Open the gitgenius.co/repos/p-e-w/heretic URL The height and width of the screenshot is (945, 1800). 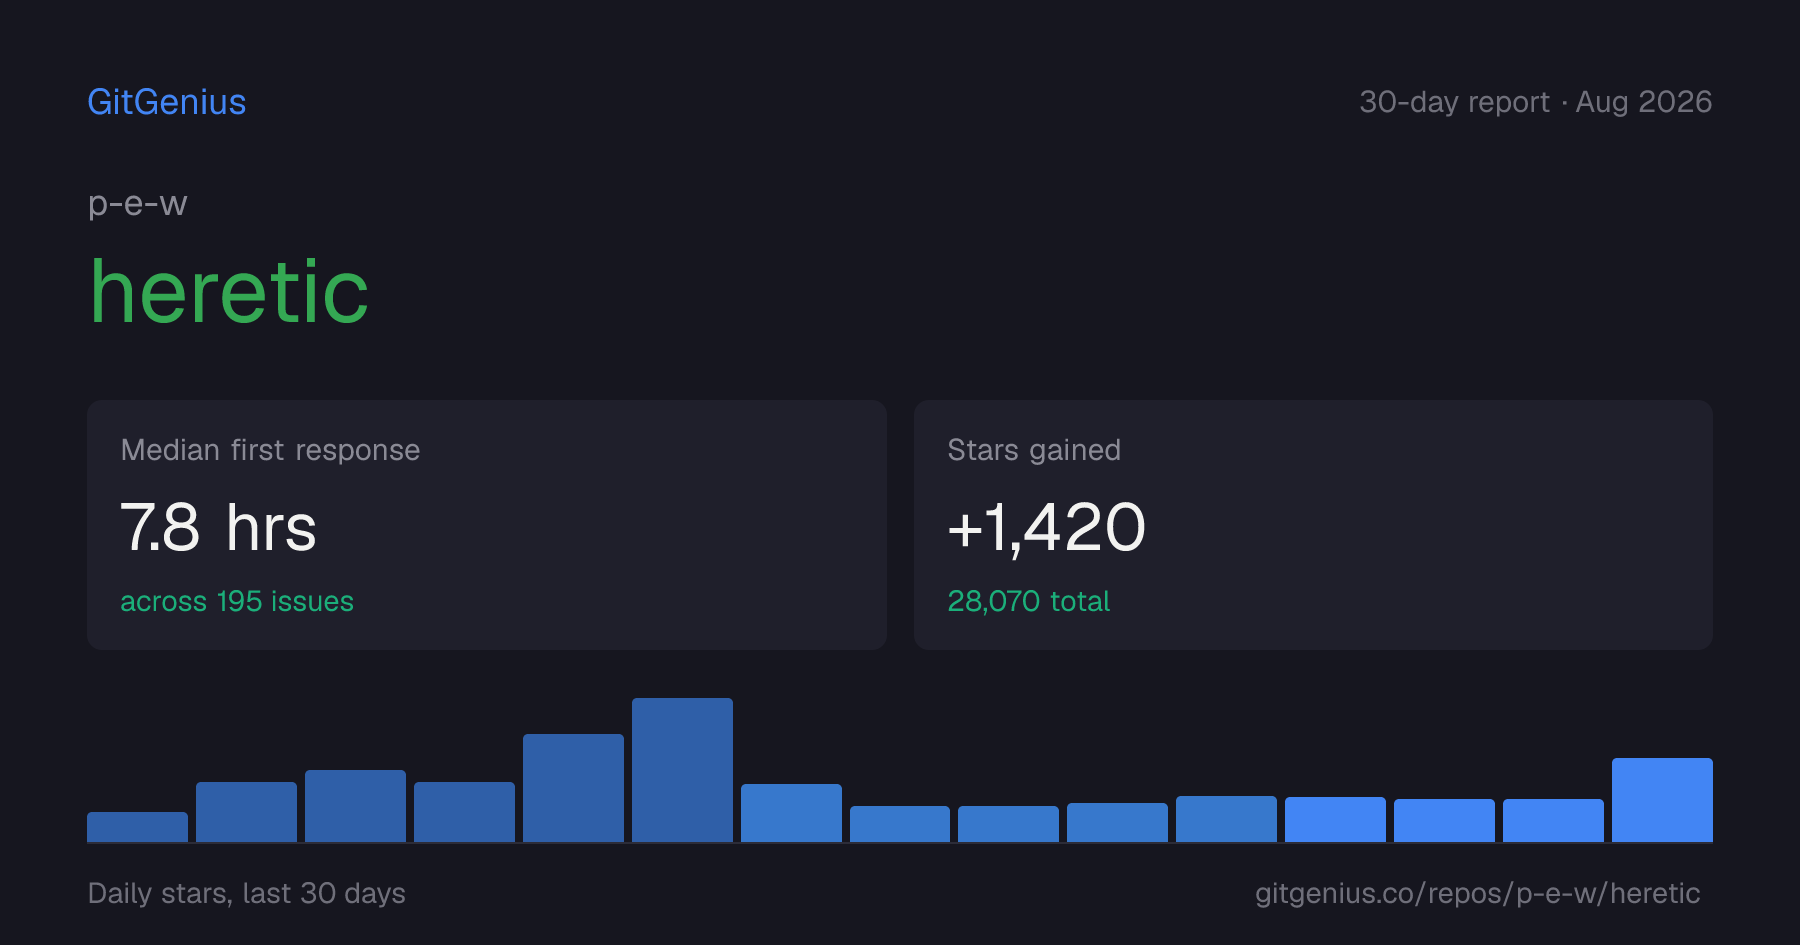pyautogui.click(x=1477, y=893)
